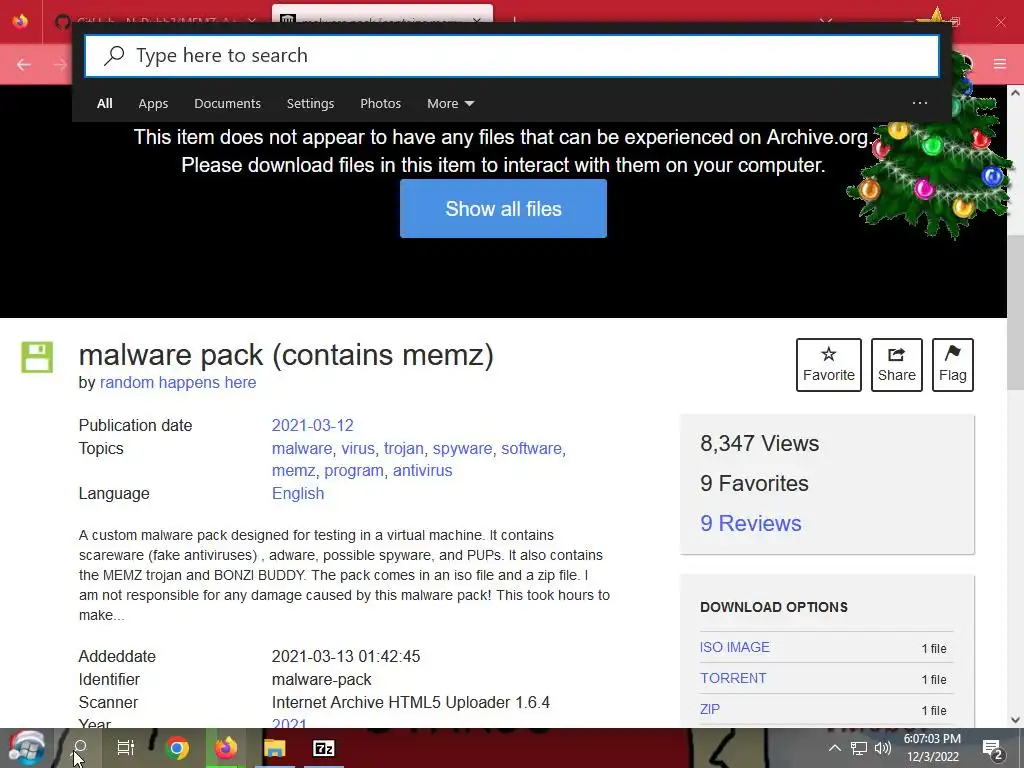This screenshot has height=768, width=1024.
Task: Click the search box input field
Action: (x=512, y=56)
